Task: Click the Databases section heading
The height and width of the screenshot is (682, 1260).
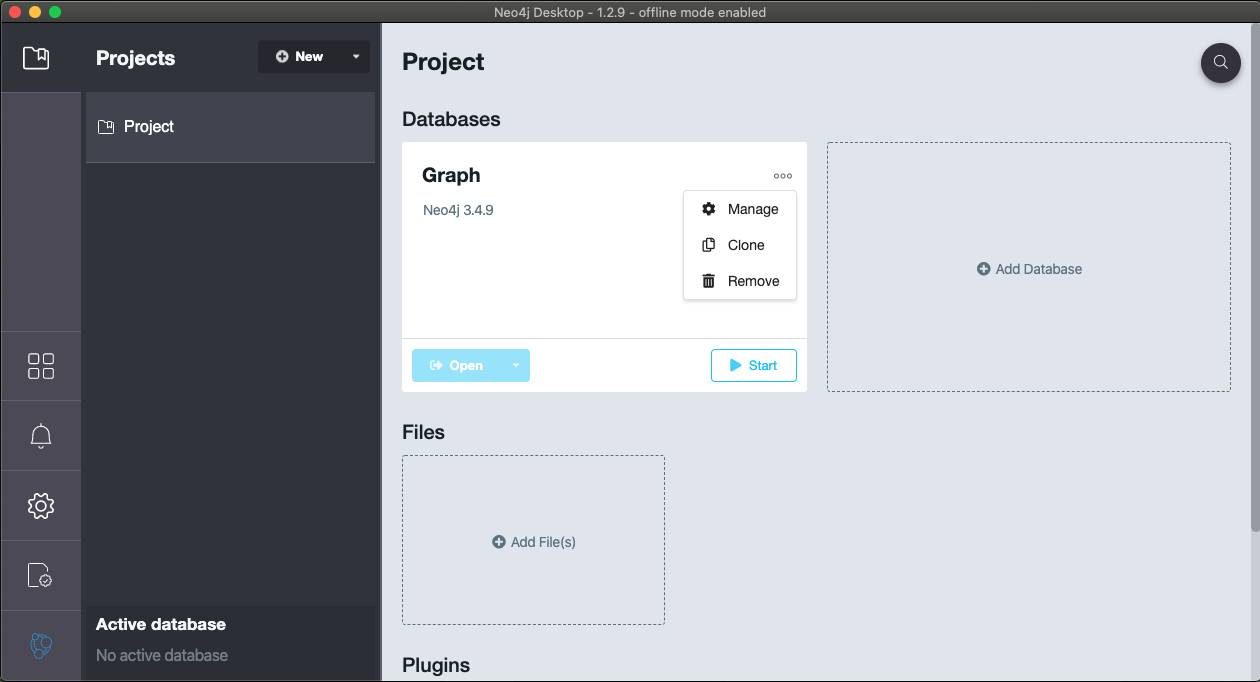Action: click(451, 119)
